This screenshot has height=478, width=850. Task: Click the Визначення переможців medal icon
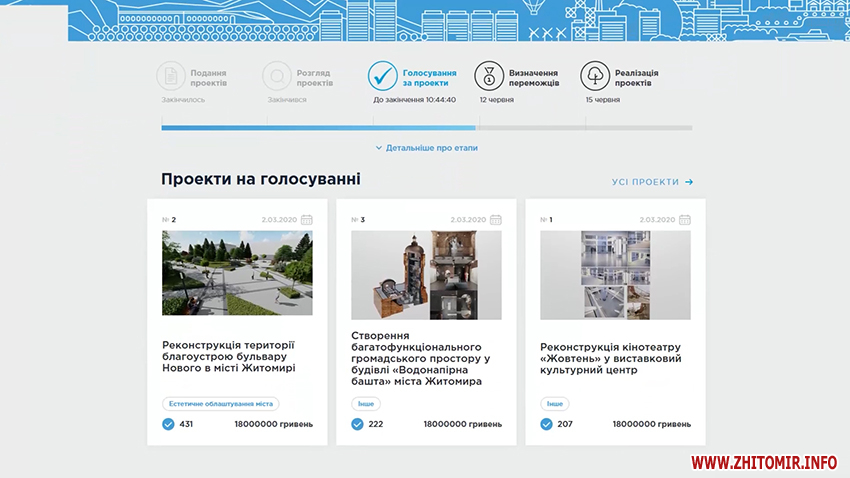(x=489, y=76)
